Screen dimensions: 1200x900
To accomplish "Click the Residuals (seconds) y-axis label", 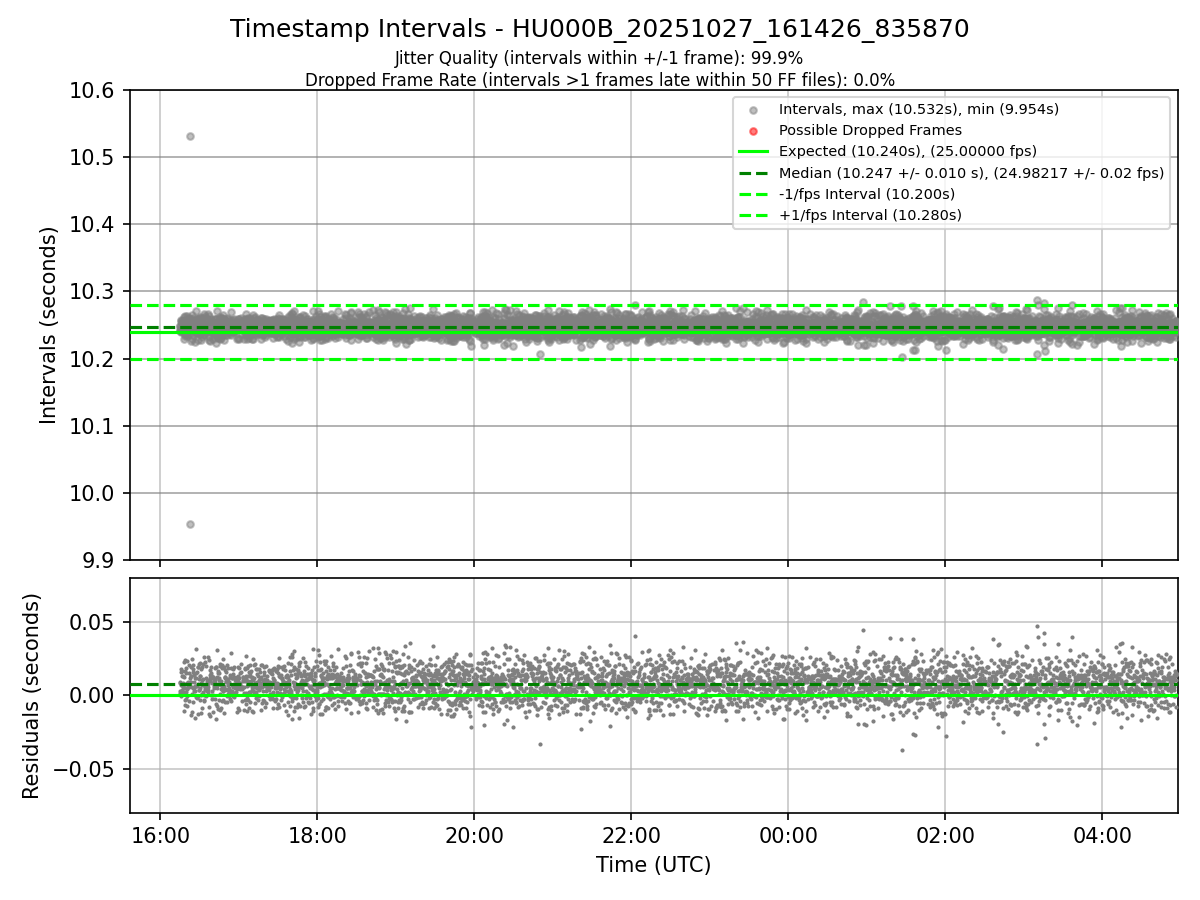I will click(x=32, y=696).
